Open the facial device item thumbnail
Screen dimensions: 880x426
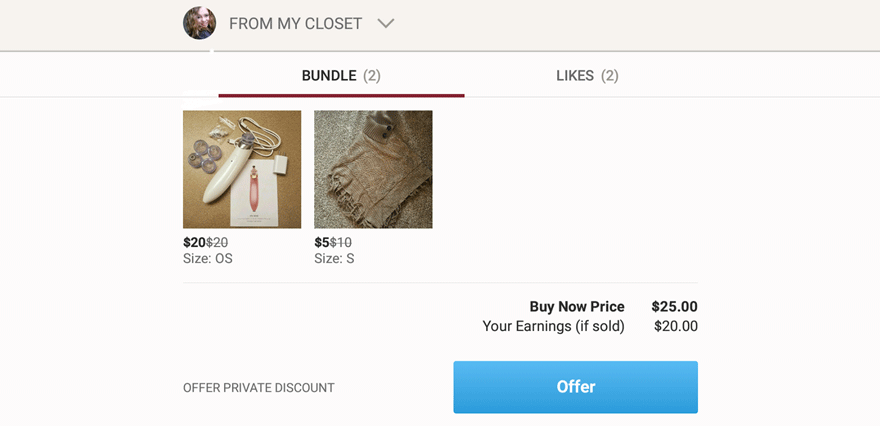point(242,169)
